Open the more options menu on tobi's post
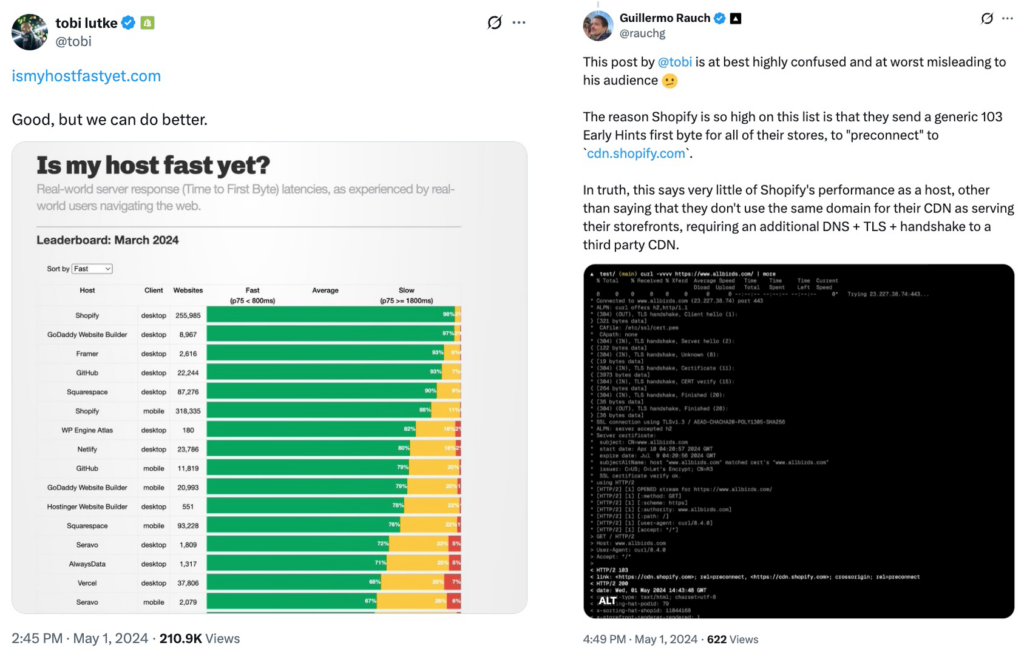Image resolution: width=1024 pixels, height=657 pixels. tap(518, 23)
